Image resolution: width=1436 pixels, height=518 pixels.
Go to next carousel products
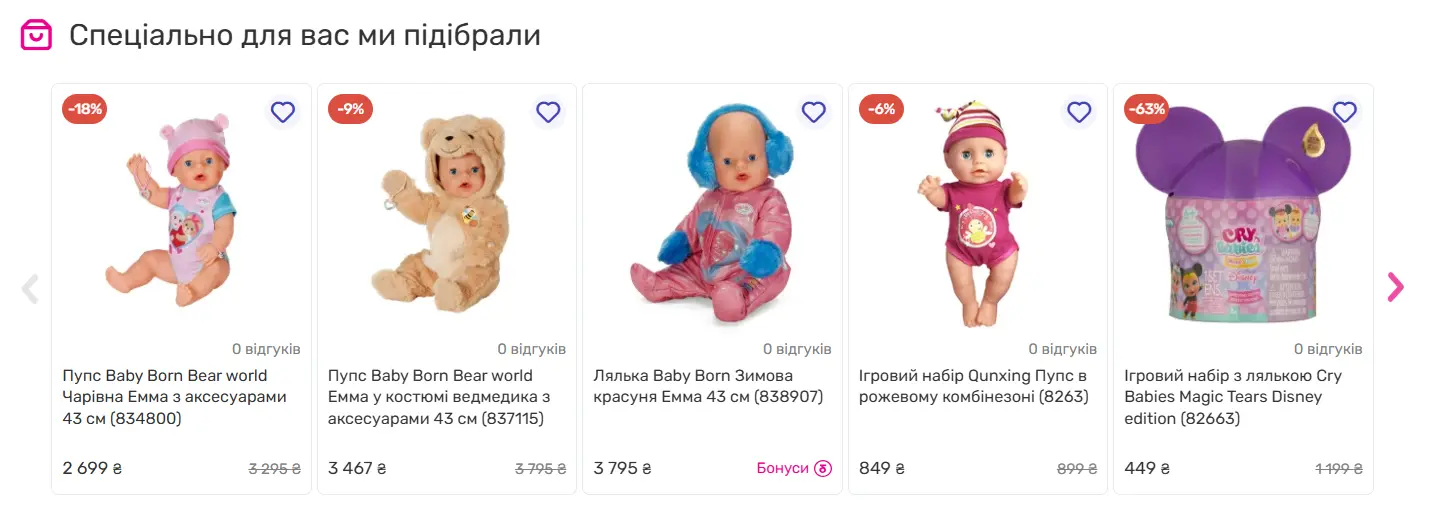click(1395, 288)
